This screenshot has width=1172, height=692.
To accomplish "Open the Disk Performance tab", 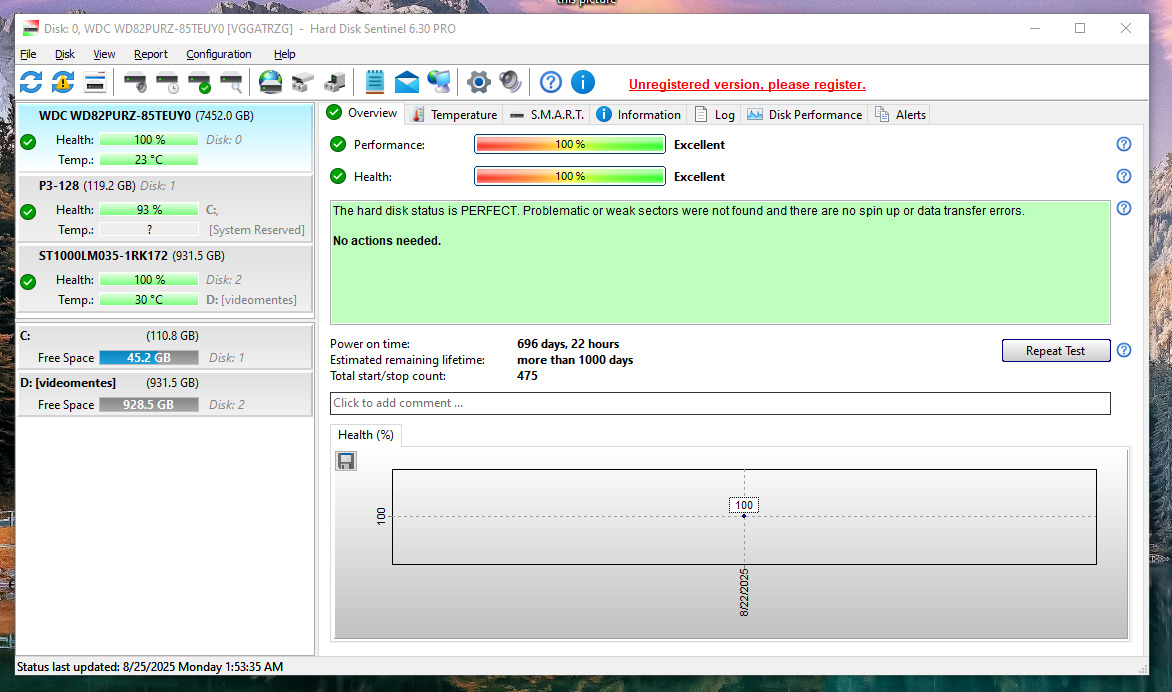I will pyautogui.click(x=805, y=114).
